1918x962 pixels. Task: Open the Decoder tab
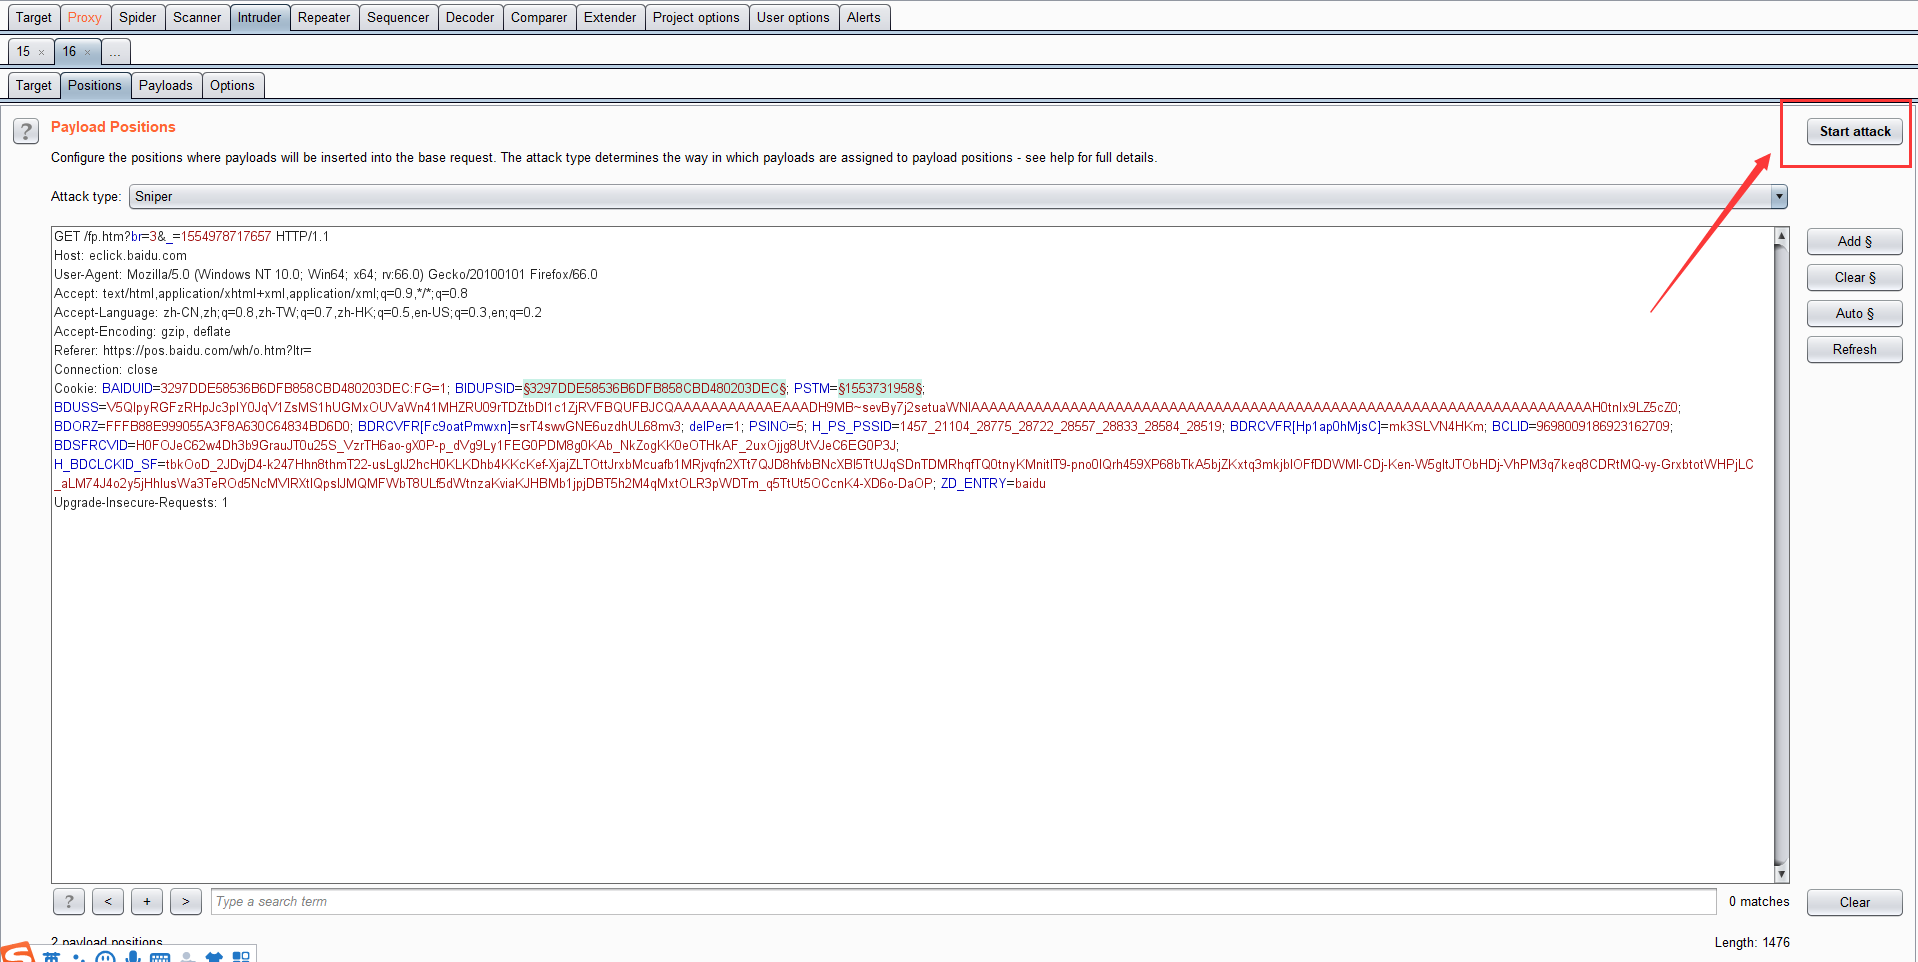pos(469,17)
